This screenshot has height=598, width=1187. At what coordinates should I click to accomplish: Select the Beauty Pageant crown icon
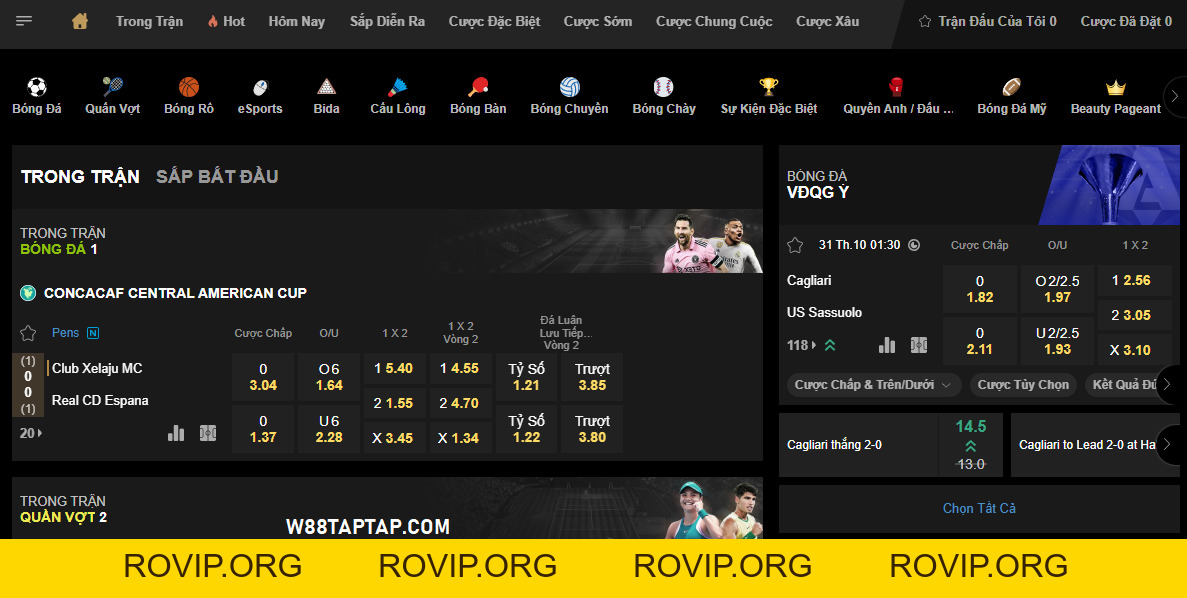[x=1115, y=86]
